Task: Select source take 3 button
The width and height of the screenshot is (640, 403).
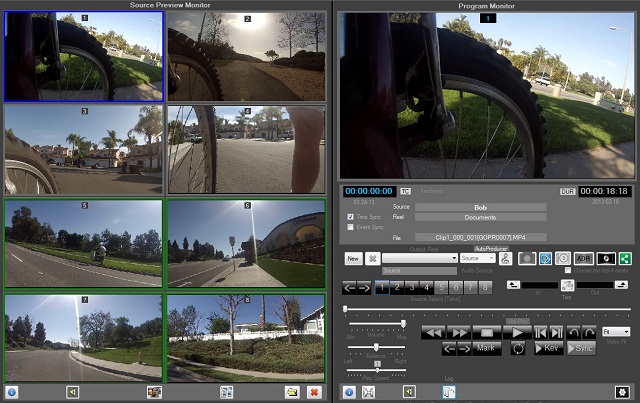Action: [412, 287]
